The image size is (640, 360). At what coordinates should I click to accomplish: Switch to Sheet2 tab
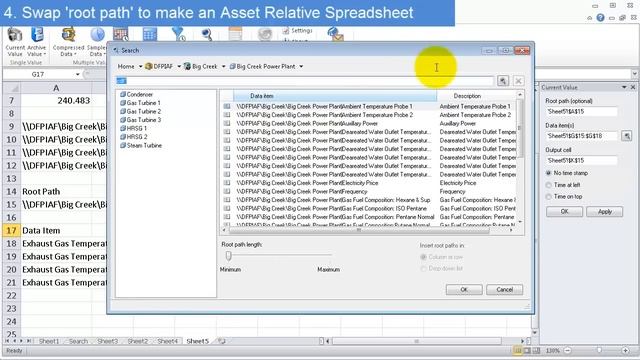(138, 341)
